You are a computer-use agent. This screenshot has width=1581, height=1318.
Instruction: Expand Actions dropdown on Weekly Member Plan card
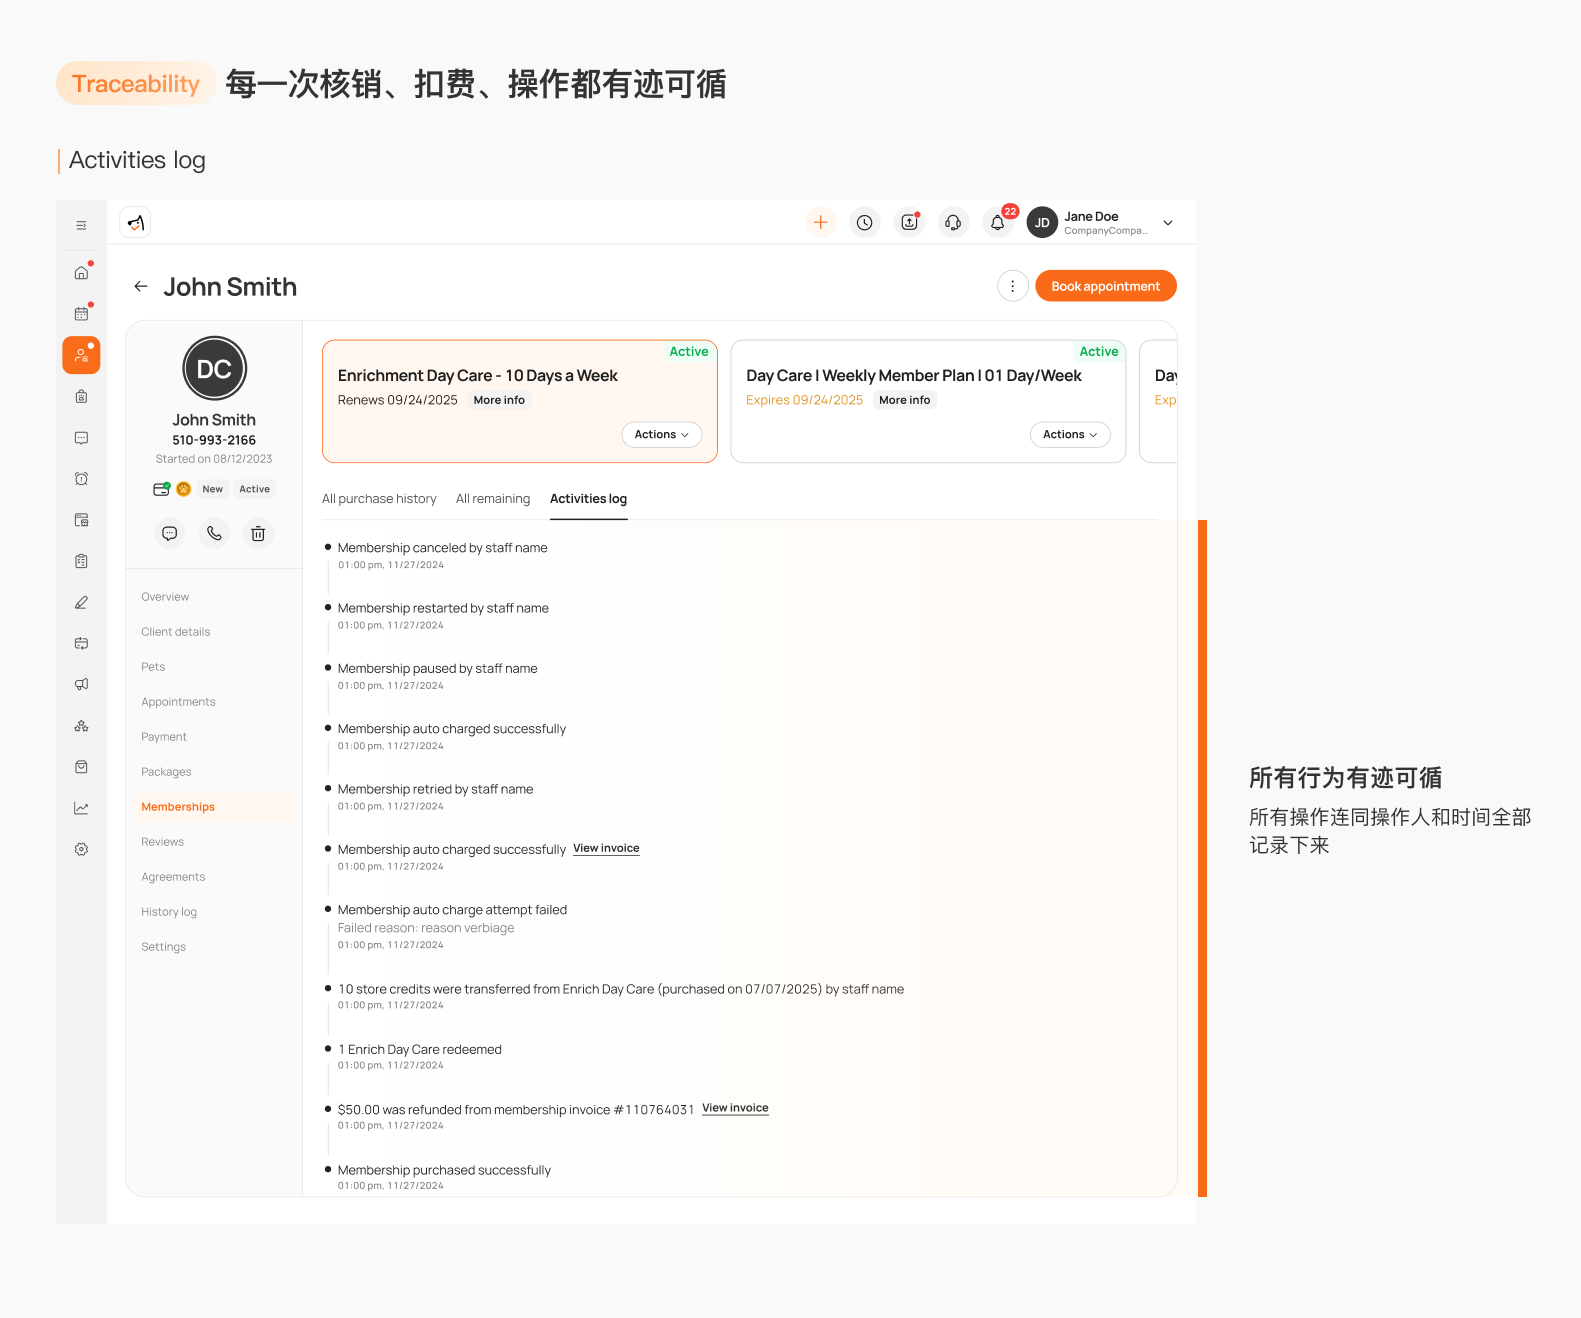[1070, 435]
